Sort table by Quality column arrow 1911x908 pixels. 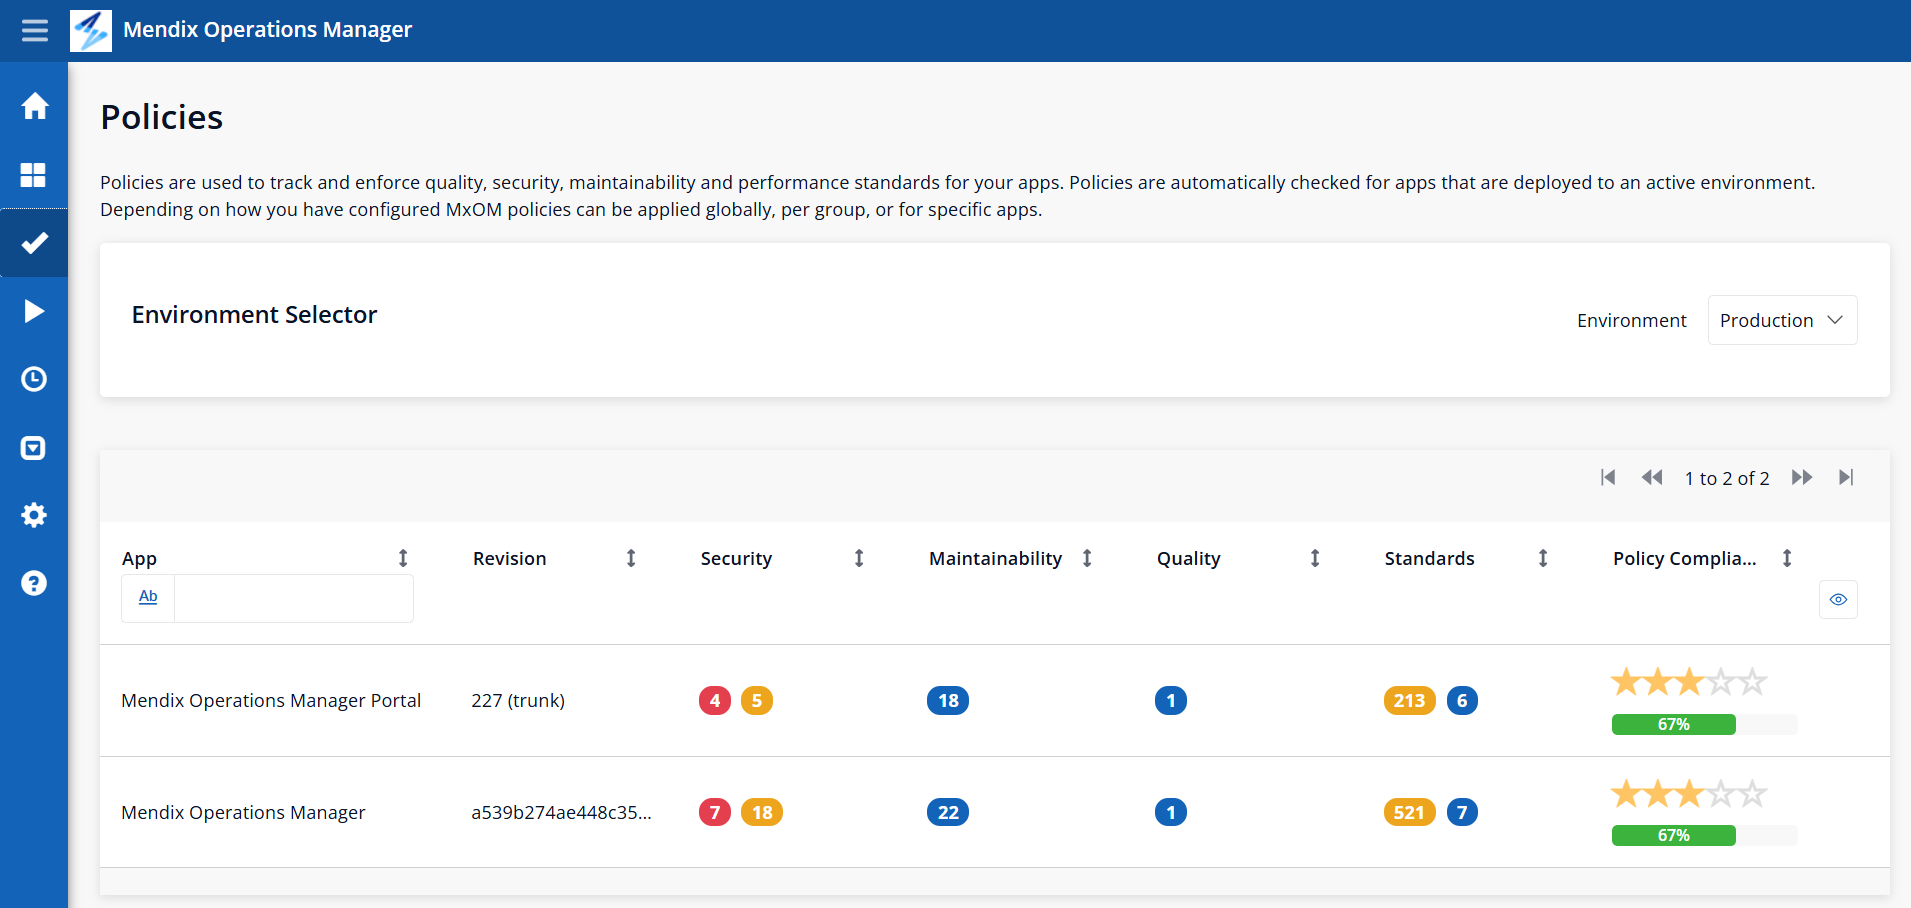pos(1315,558)
